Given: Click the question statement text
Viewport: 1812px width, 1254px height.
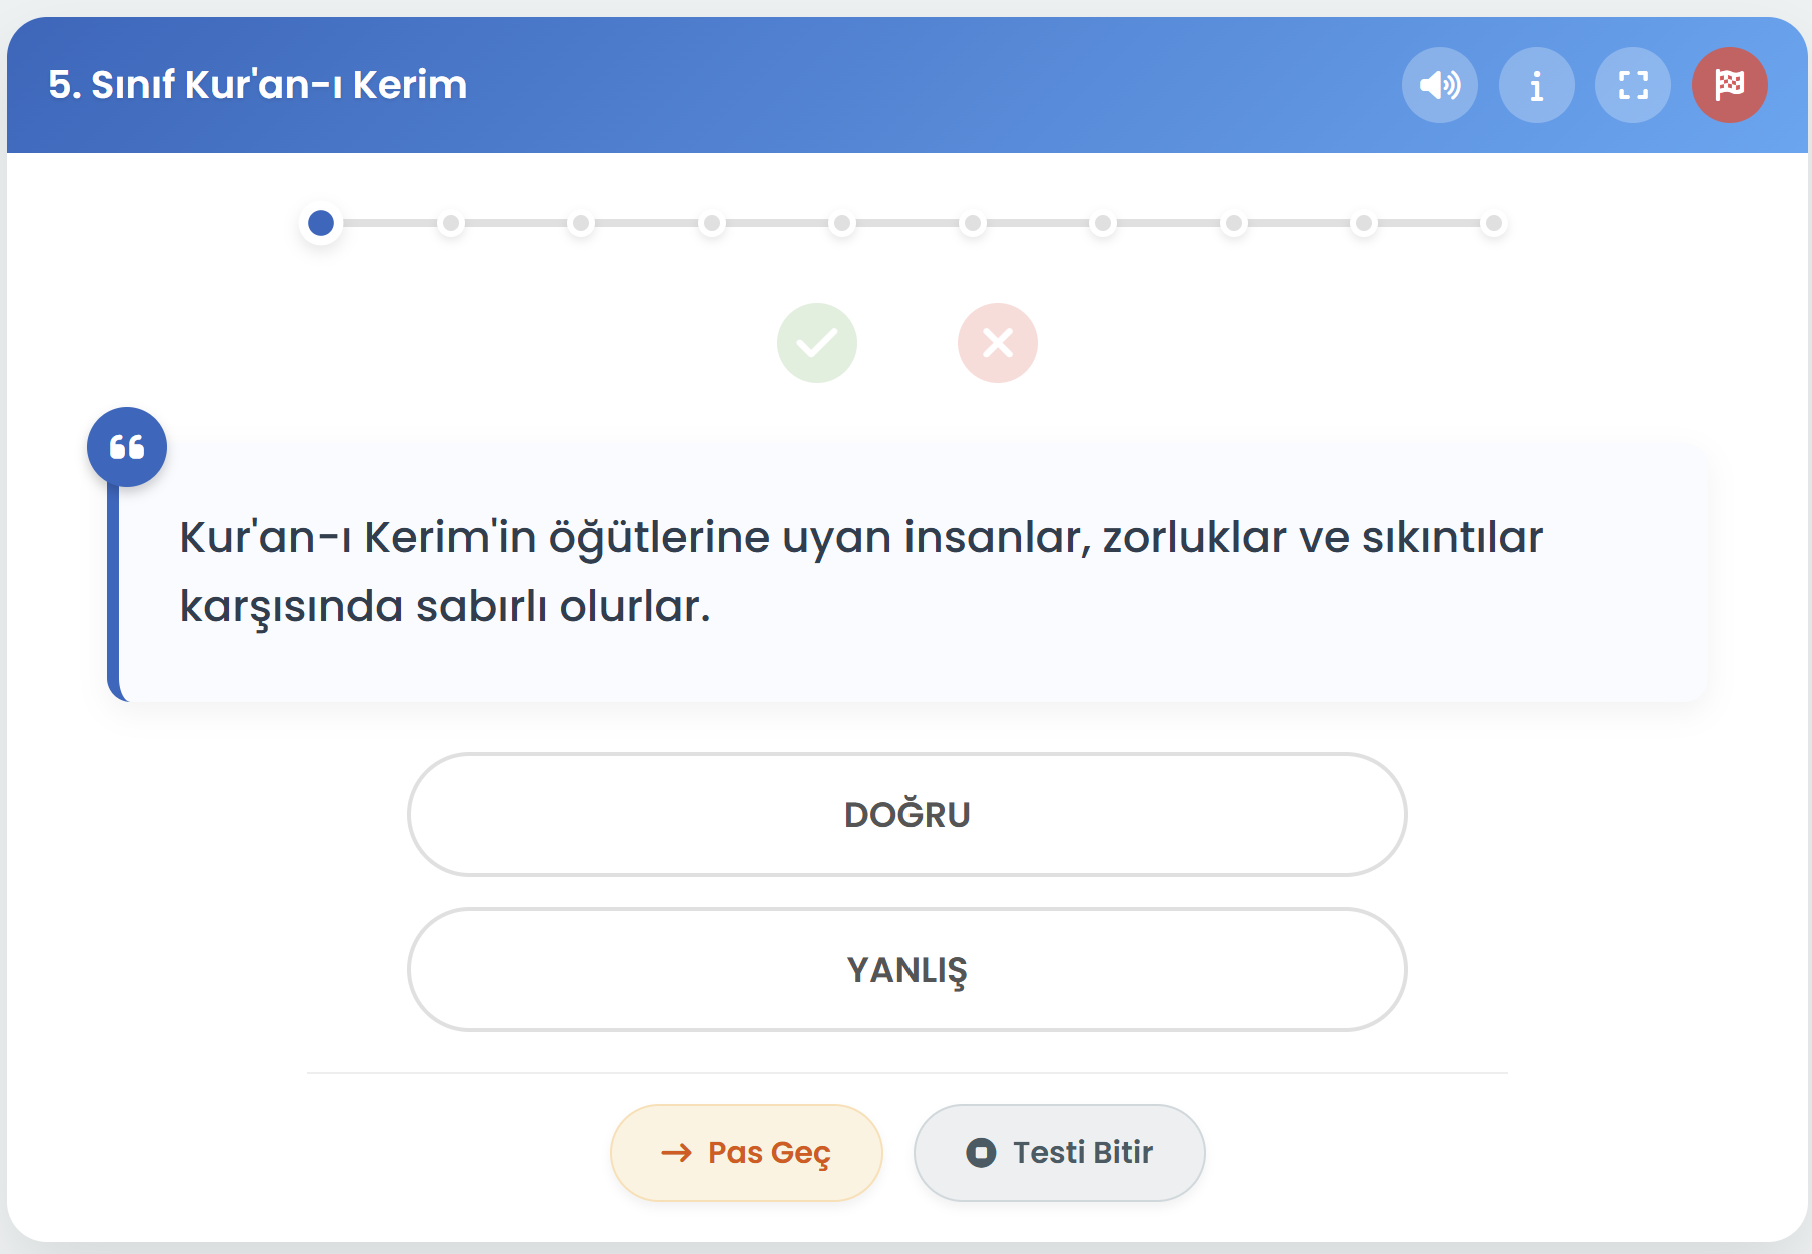Looking at the screenshot, I should [x=860, y=571].
